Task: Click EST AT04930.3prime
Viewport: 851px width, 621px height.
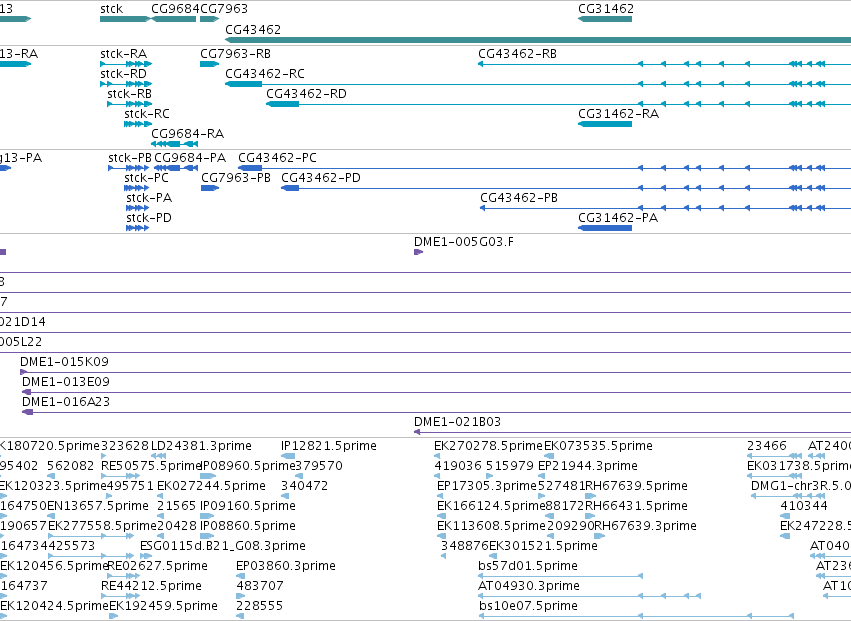Action: (529, 586)
